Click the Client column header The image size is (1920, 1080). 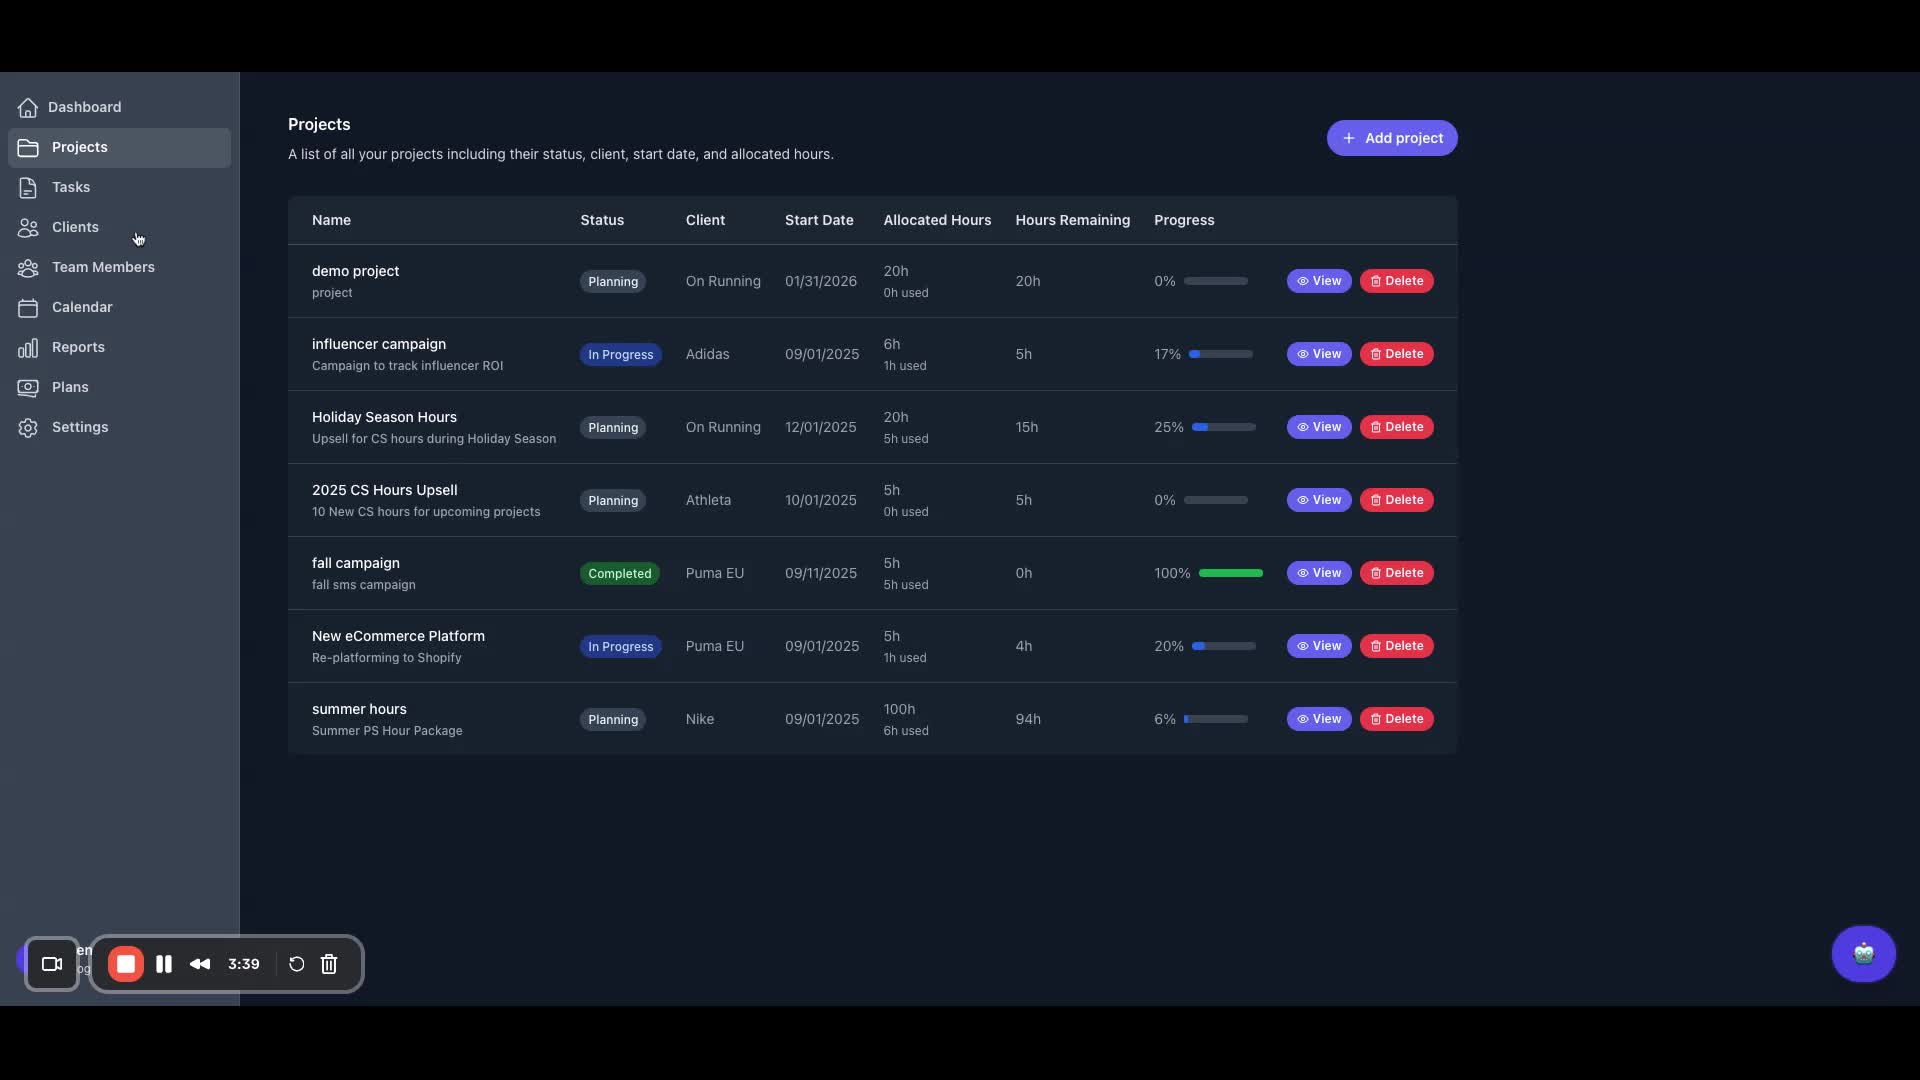(705, 220)
